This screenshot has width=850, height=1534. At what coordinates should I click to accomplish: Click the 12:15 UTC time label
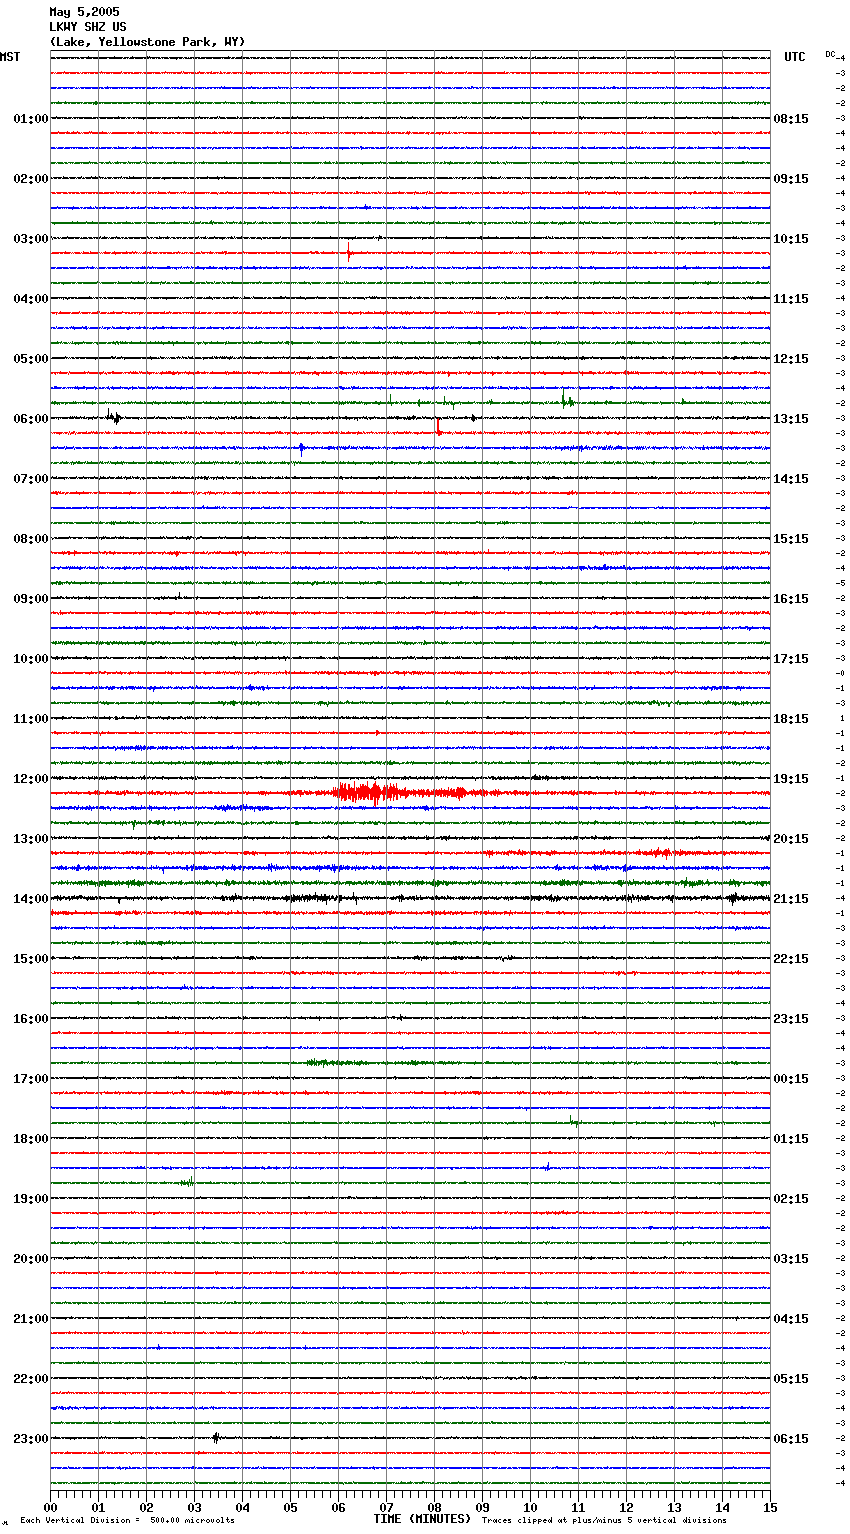791,359
